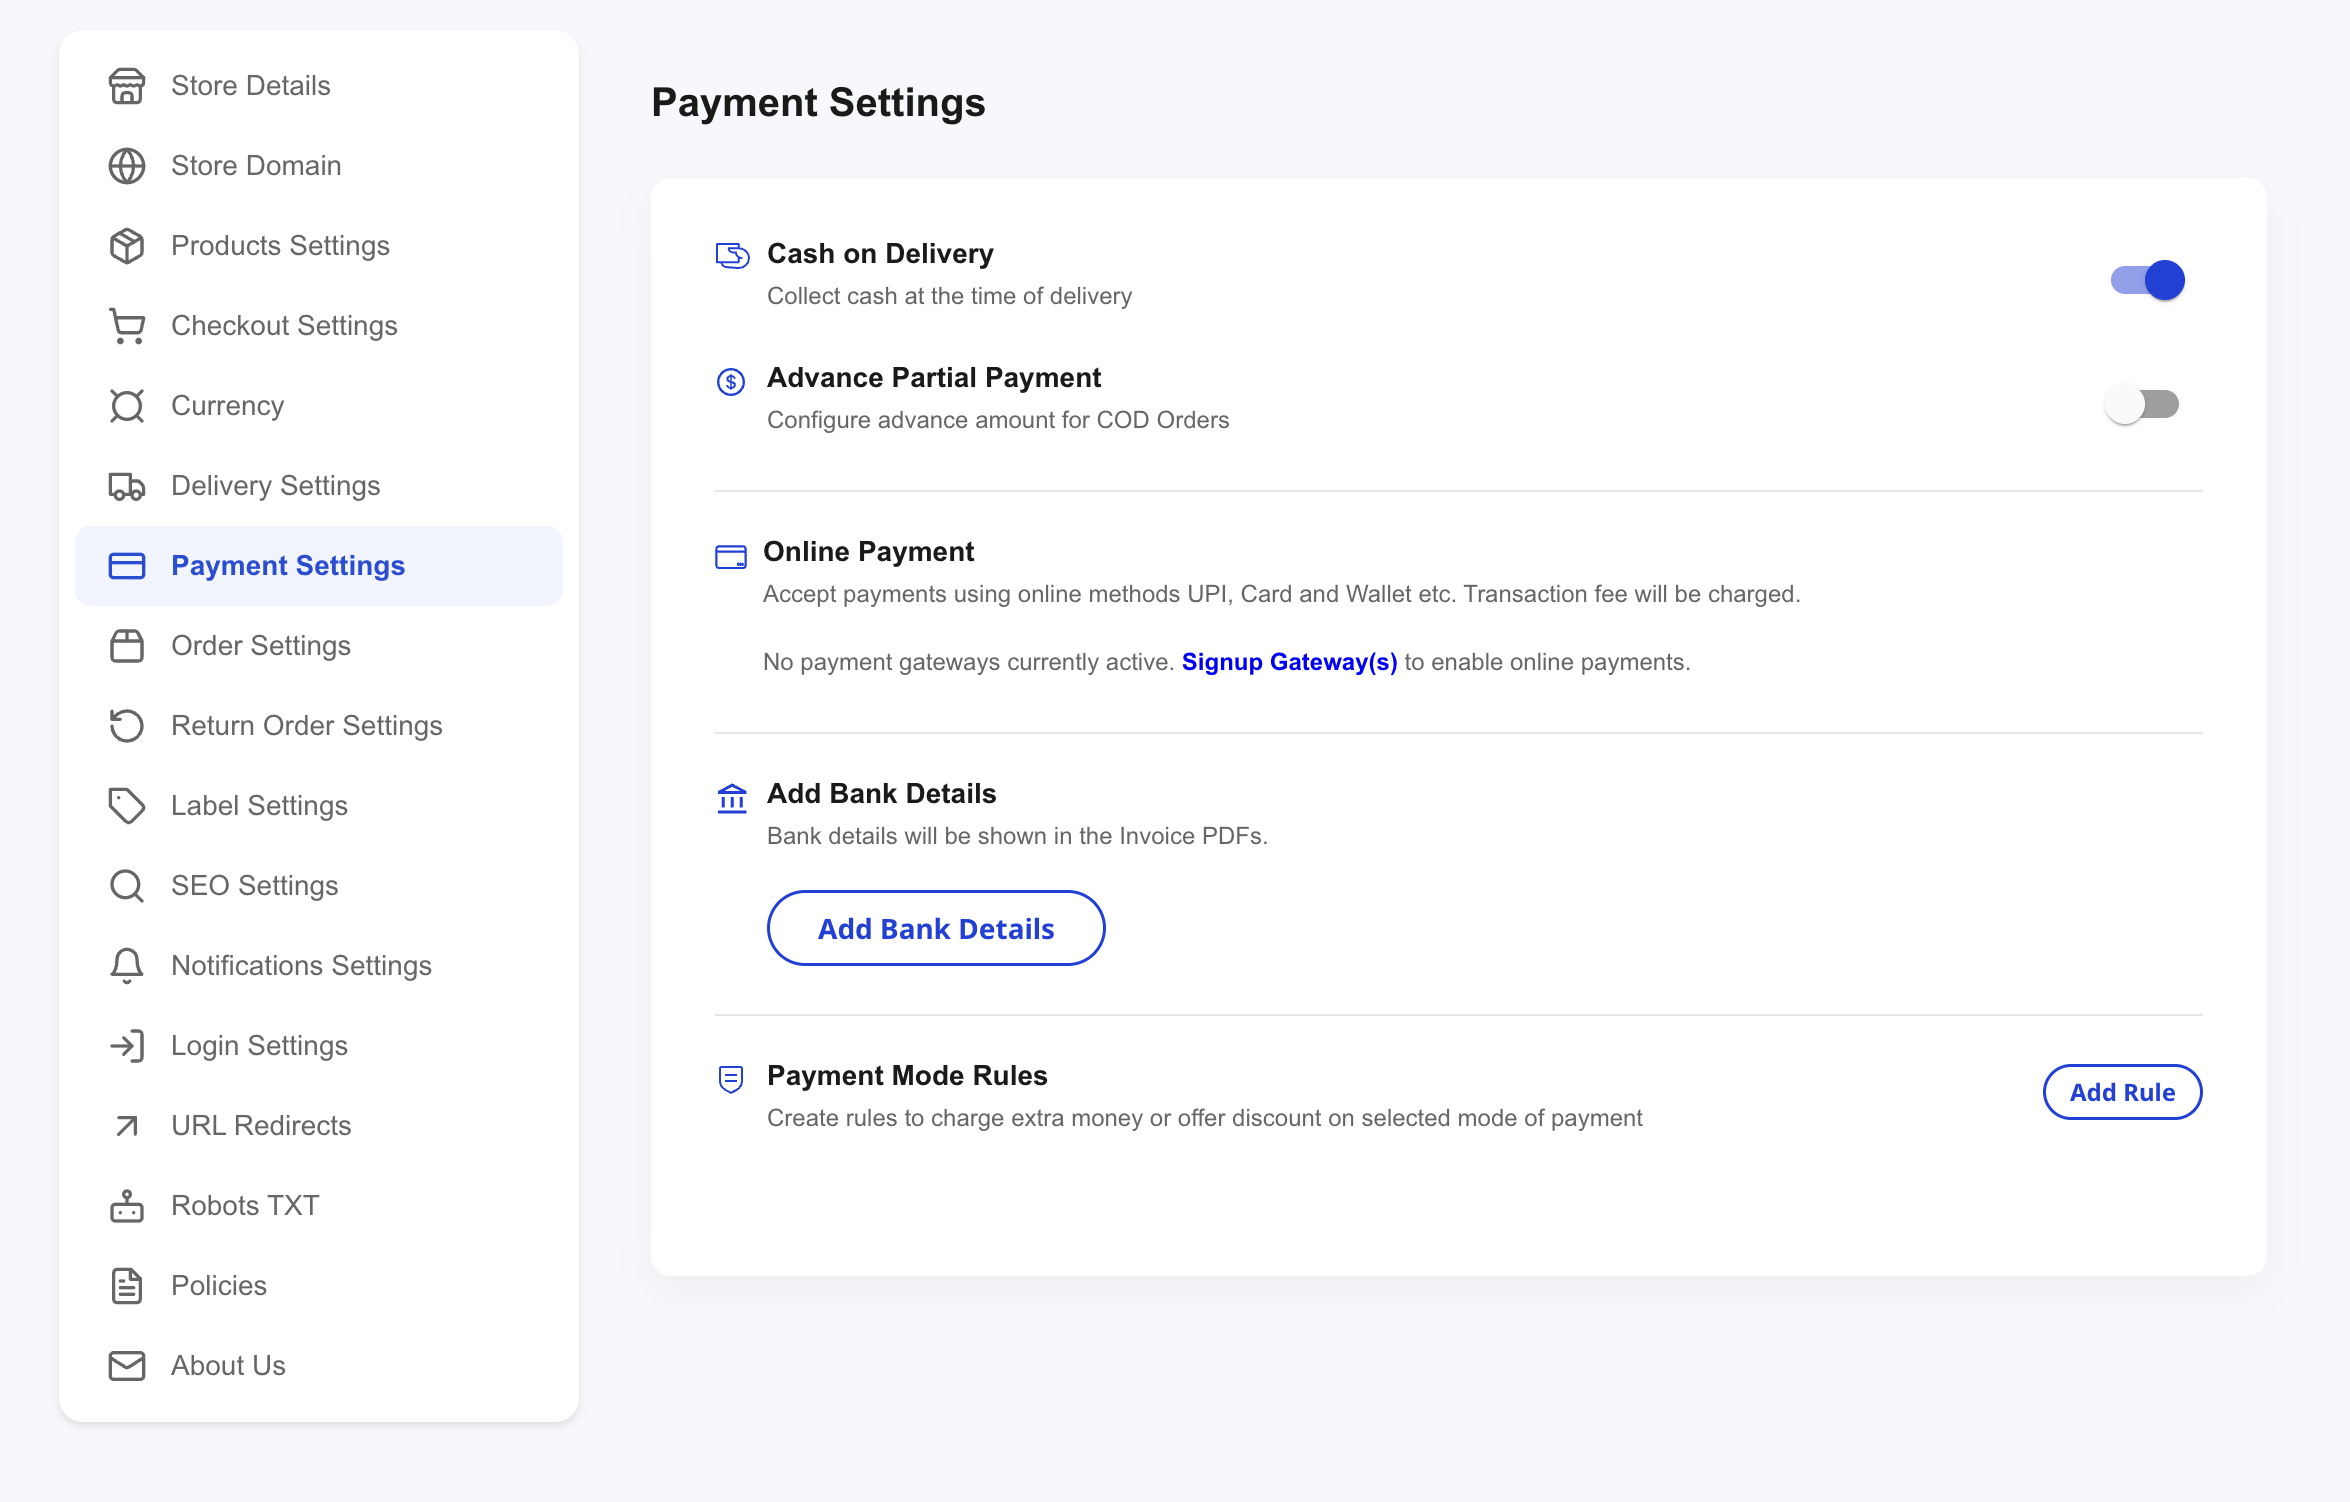The image size is (2350, 1502).
Task: Select the Currency symbol icon
Action: [126, 406]
